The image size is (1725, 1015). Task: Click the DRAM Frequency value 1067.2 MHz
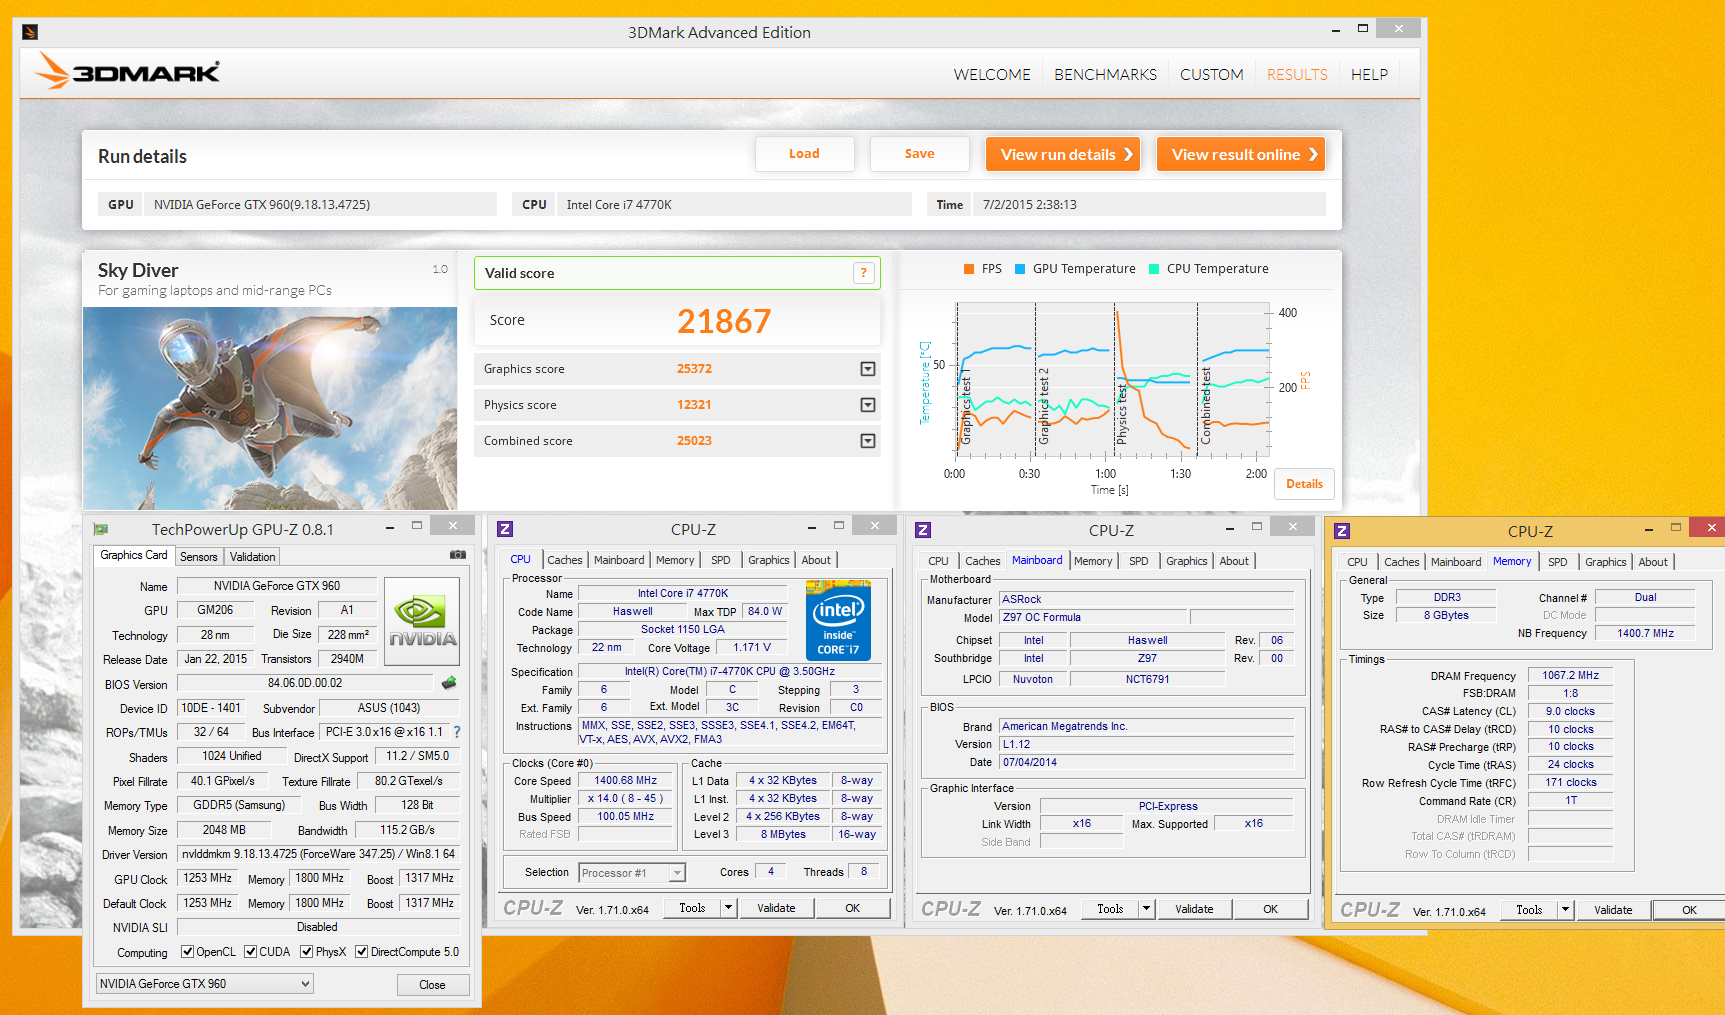pyautogui.click(x=1570, y=675)
